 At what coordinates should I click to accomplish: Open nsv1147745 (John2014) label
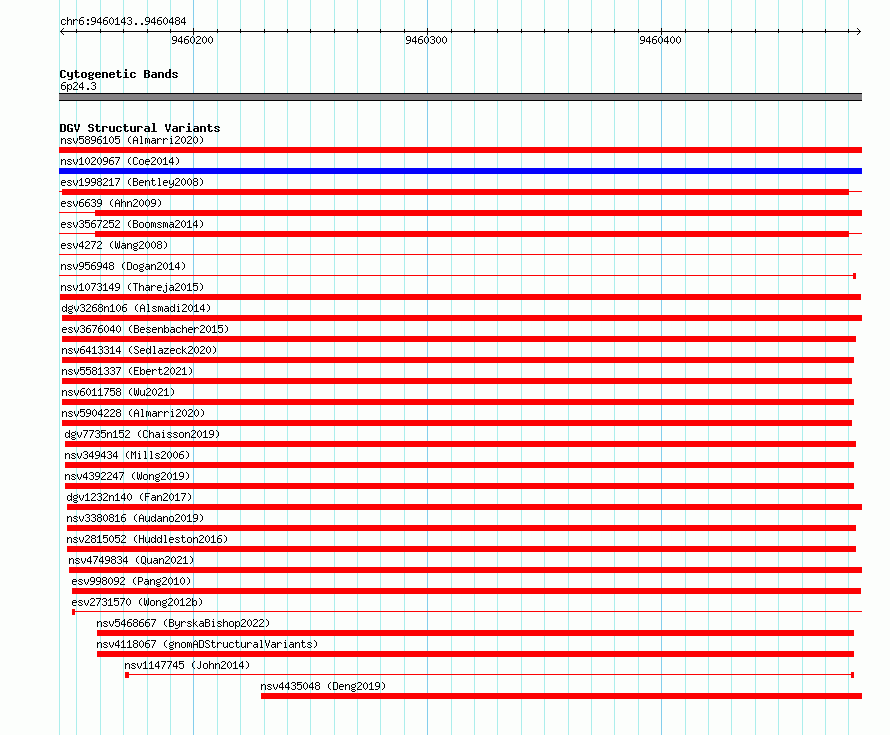[x=187, y=665]
